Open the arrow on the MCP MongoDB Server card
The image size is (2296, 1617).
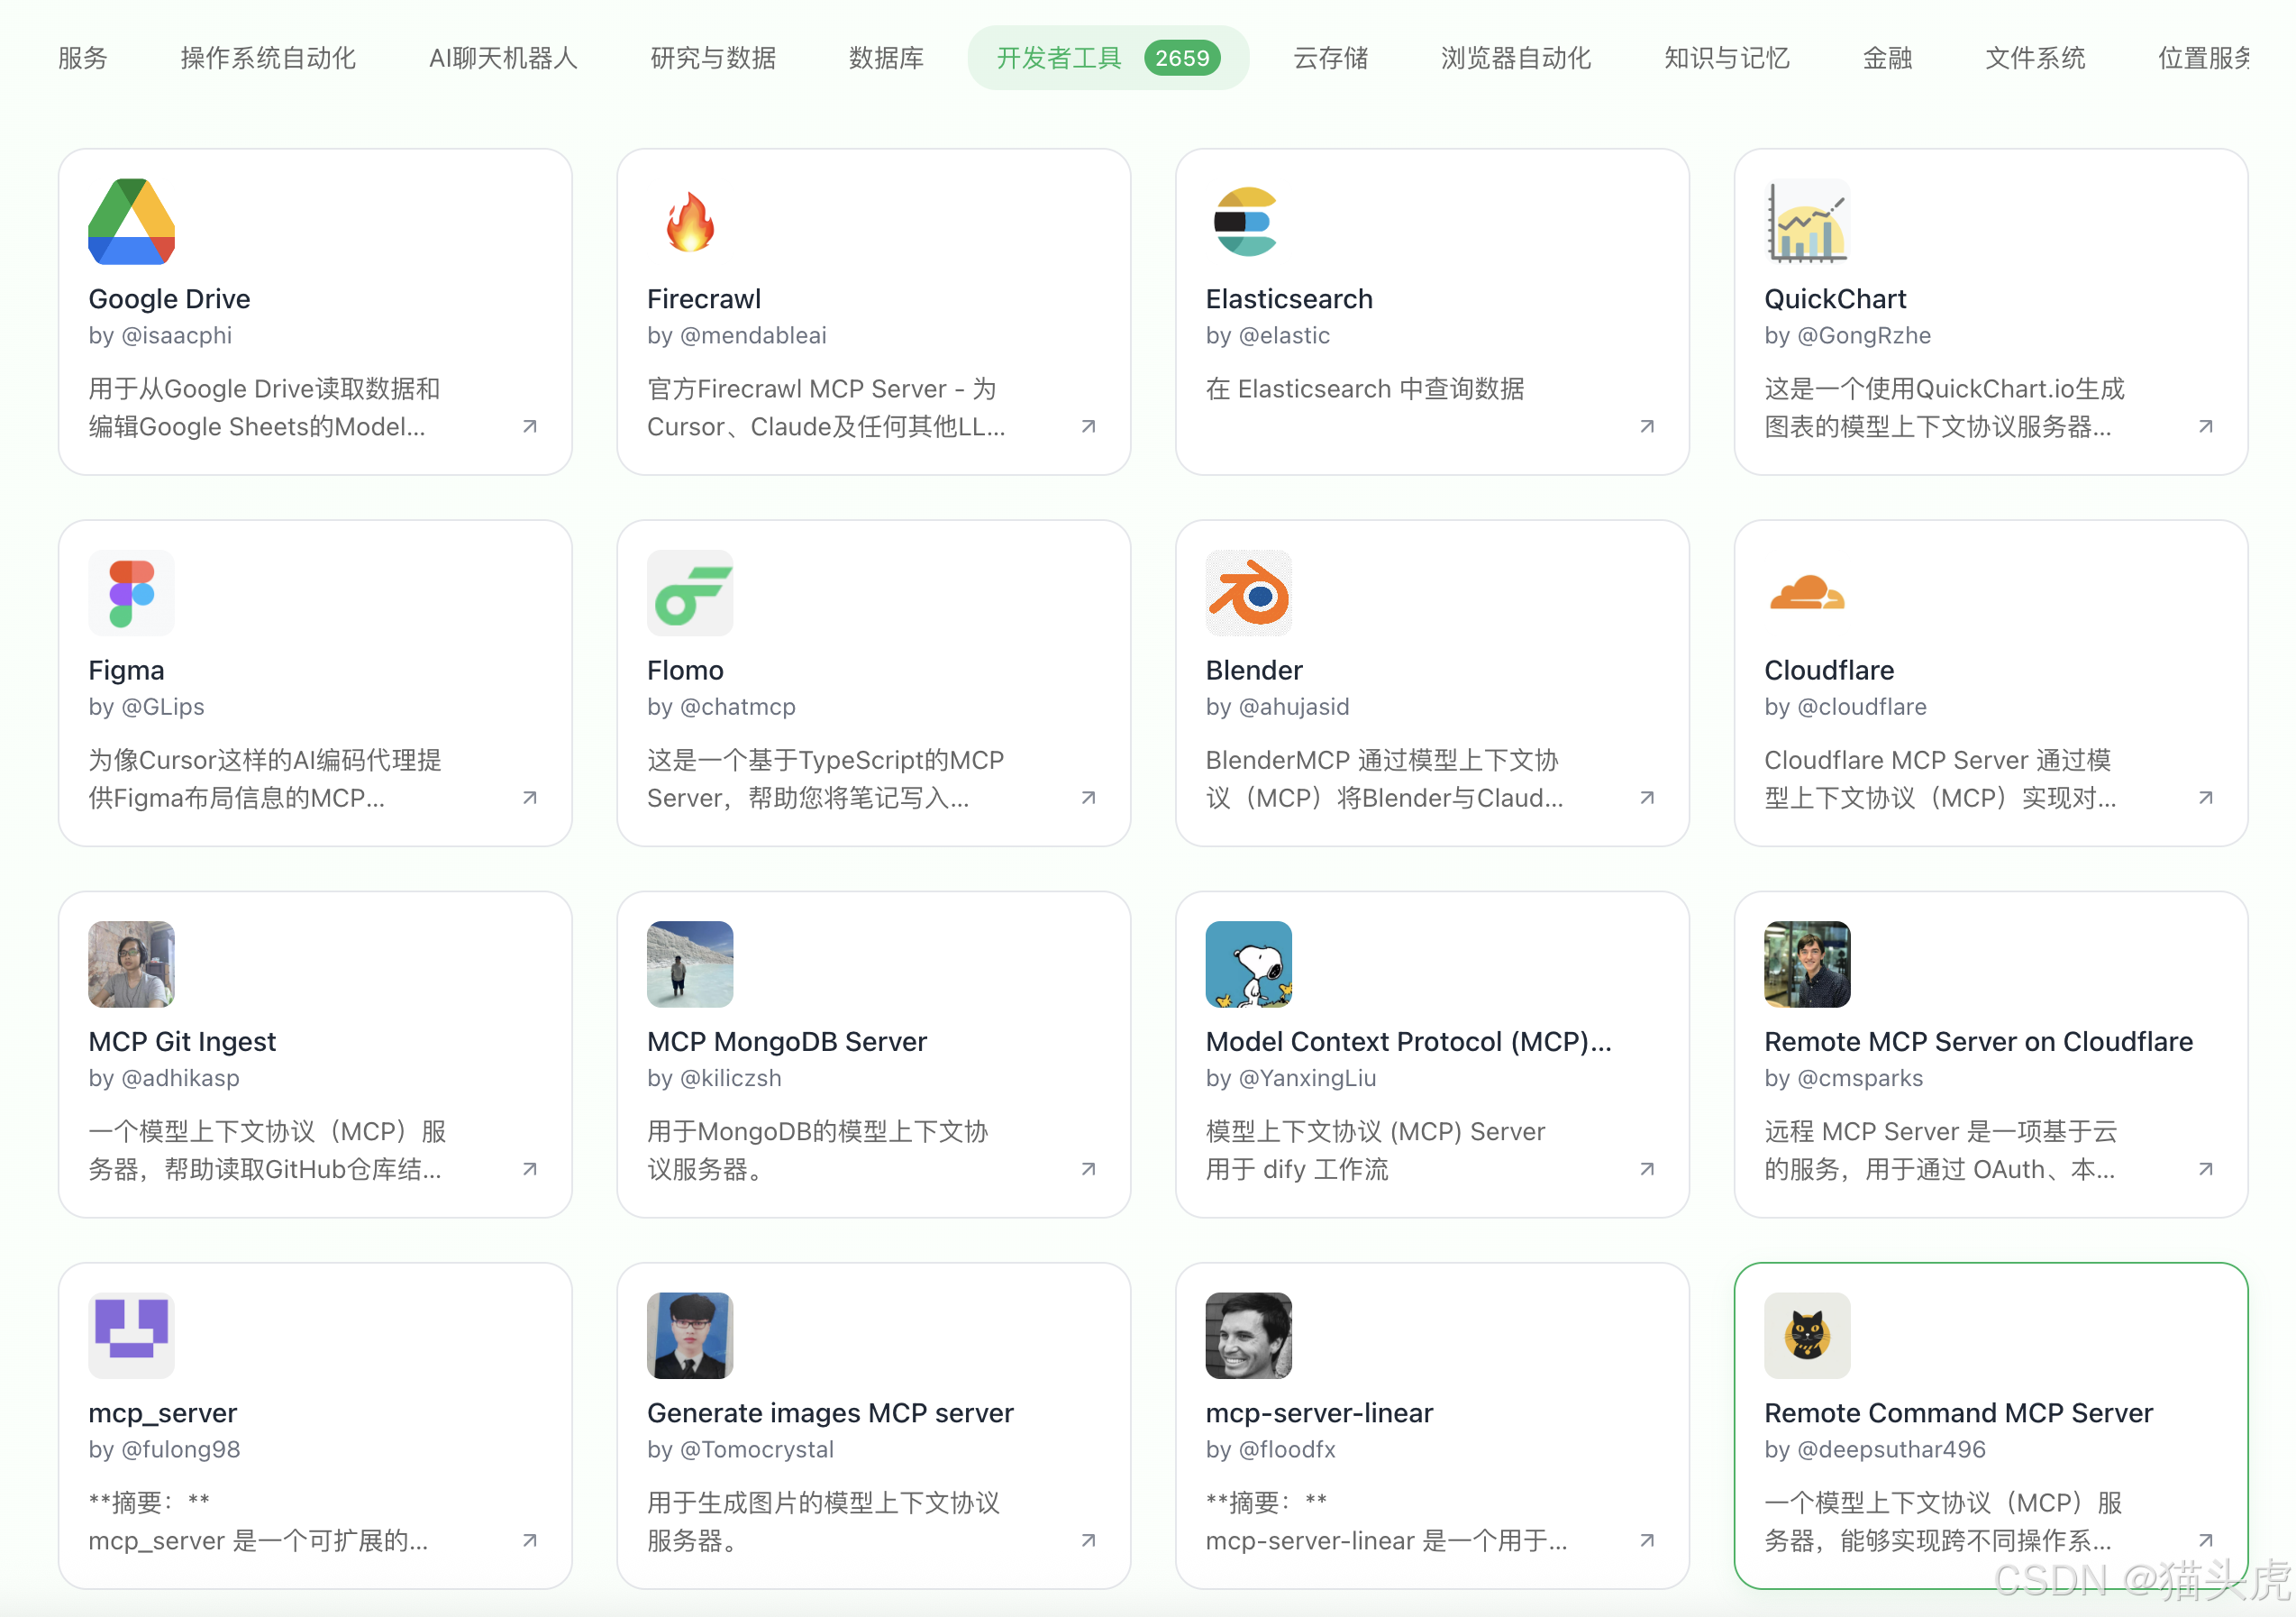pos(1089,1169)
